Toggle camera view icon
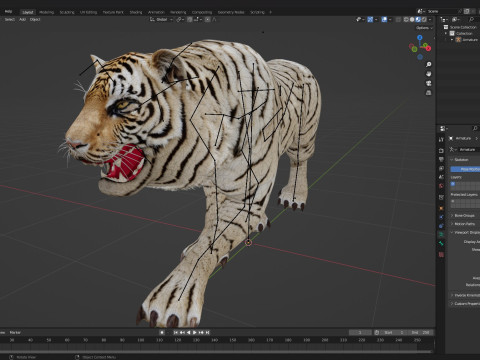480x360 pixels. (x=429, y=83)
